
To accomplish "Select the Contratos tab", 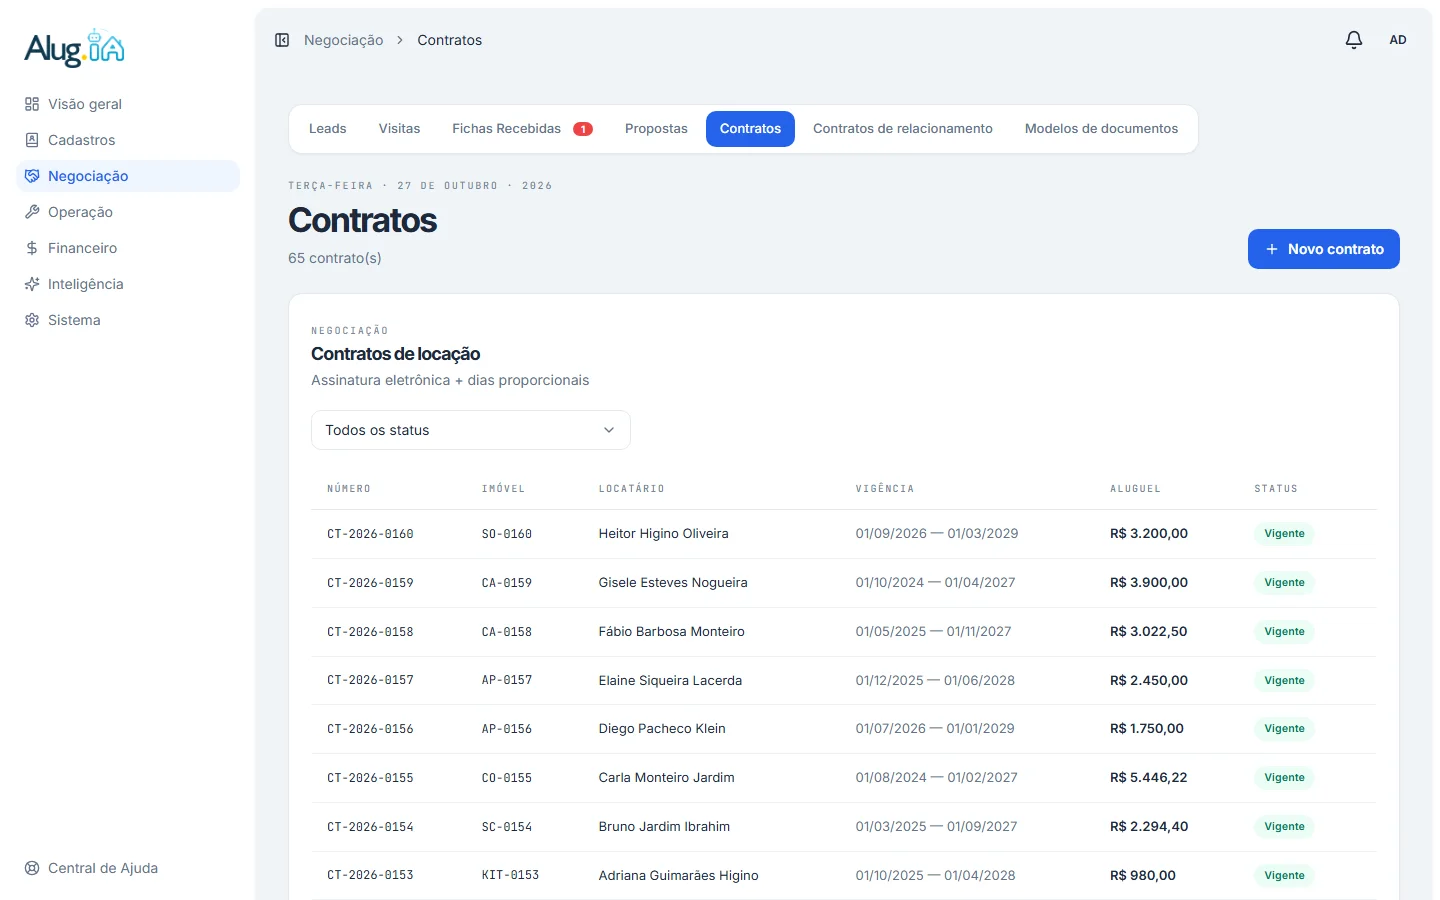I will pyautogui.click(x=750, y=129).
